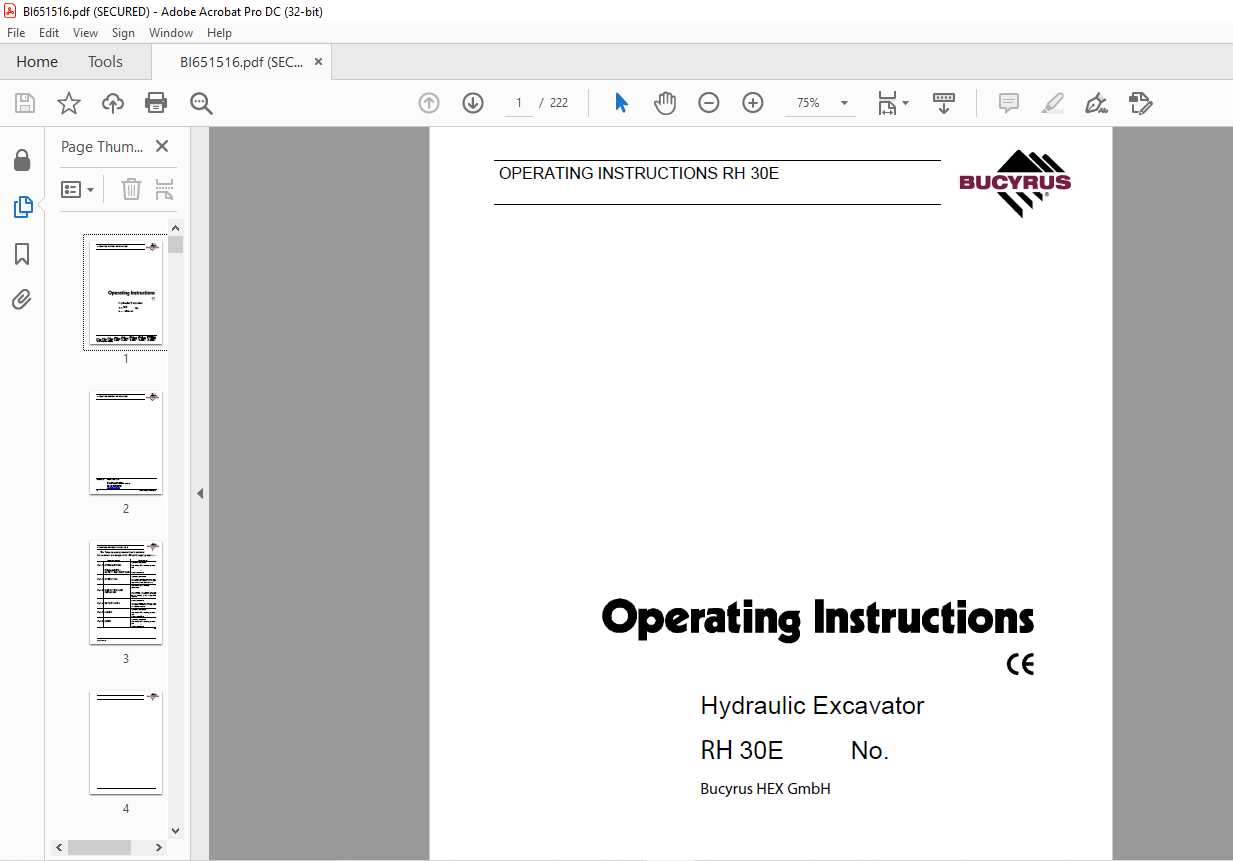The image size is (1233, 861).
Task: Add a comment with speech bubble
Action: click(1009, 103)
